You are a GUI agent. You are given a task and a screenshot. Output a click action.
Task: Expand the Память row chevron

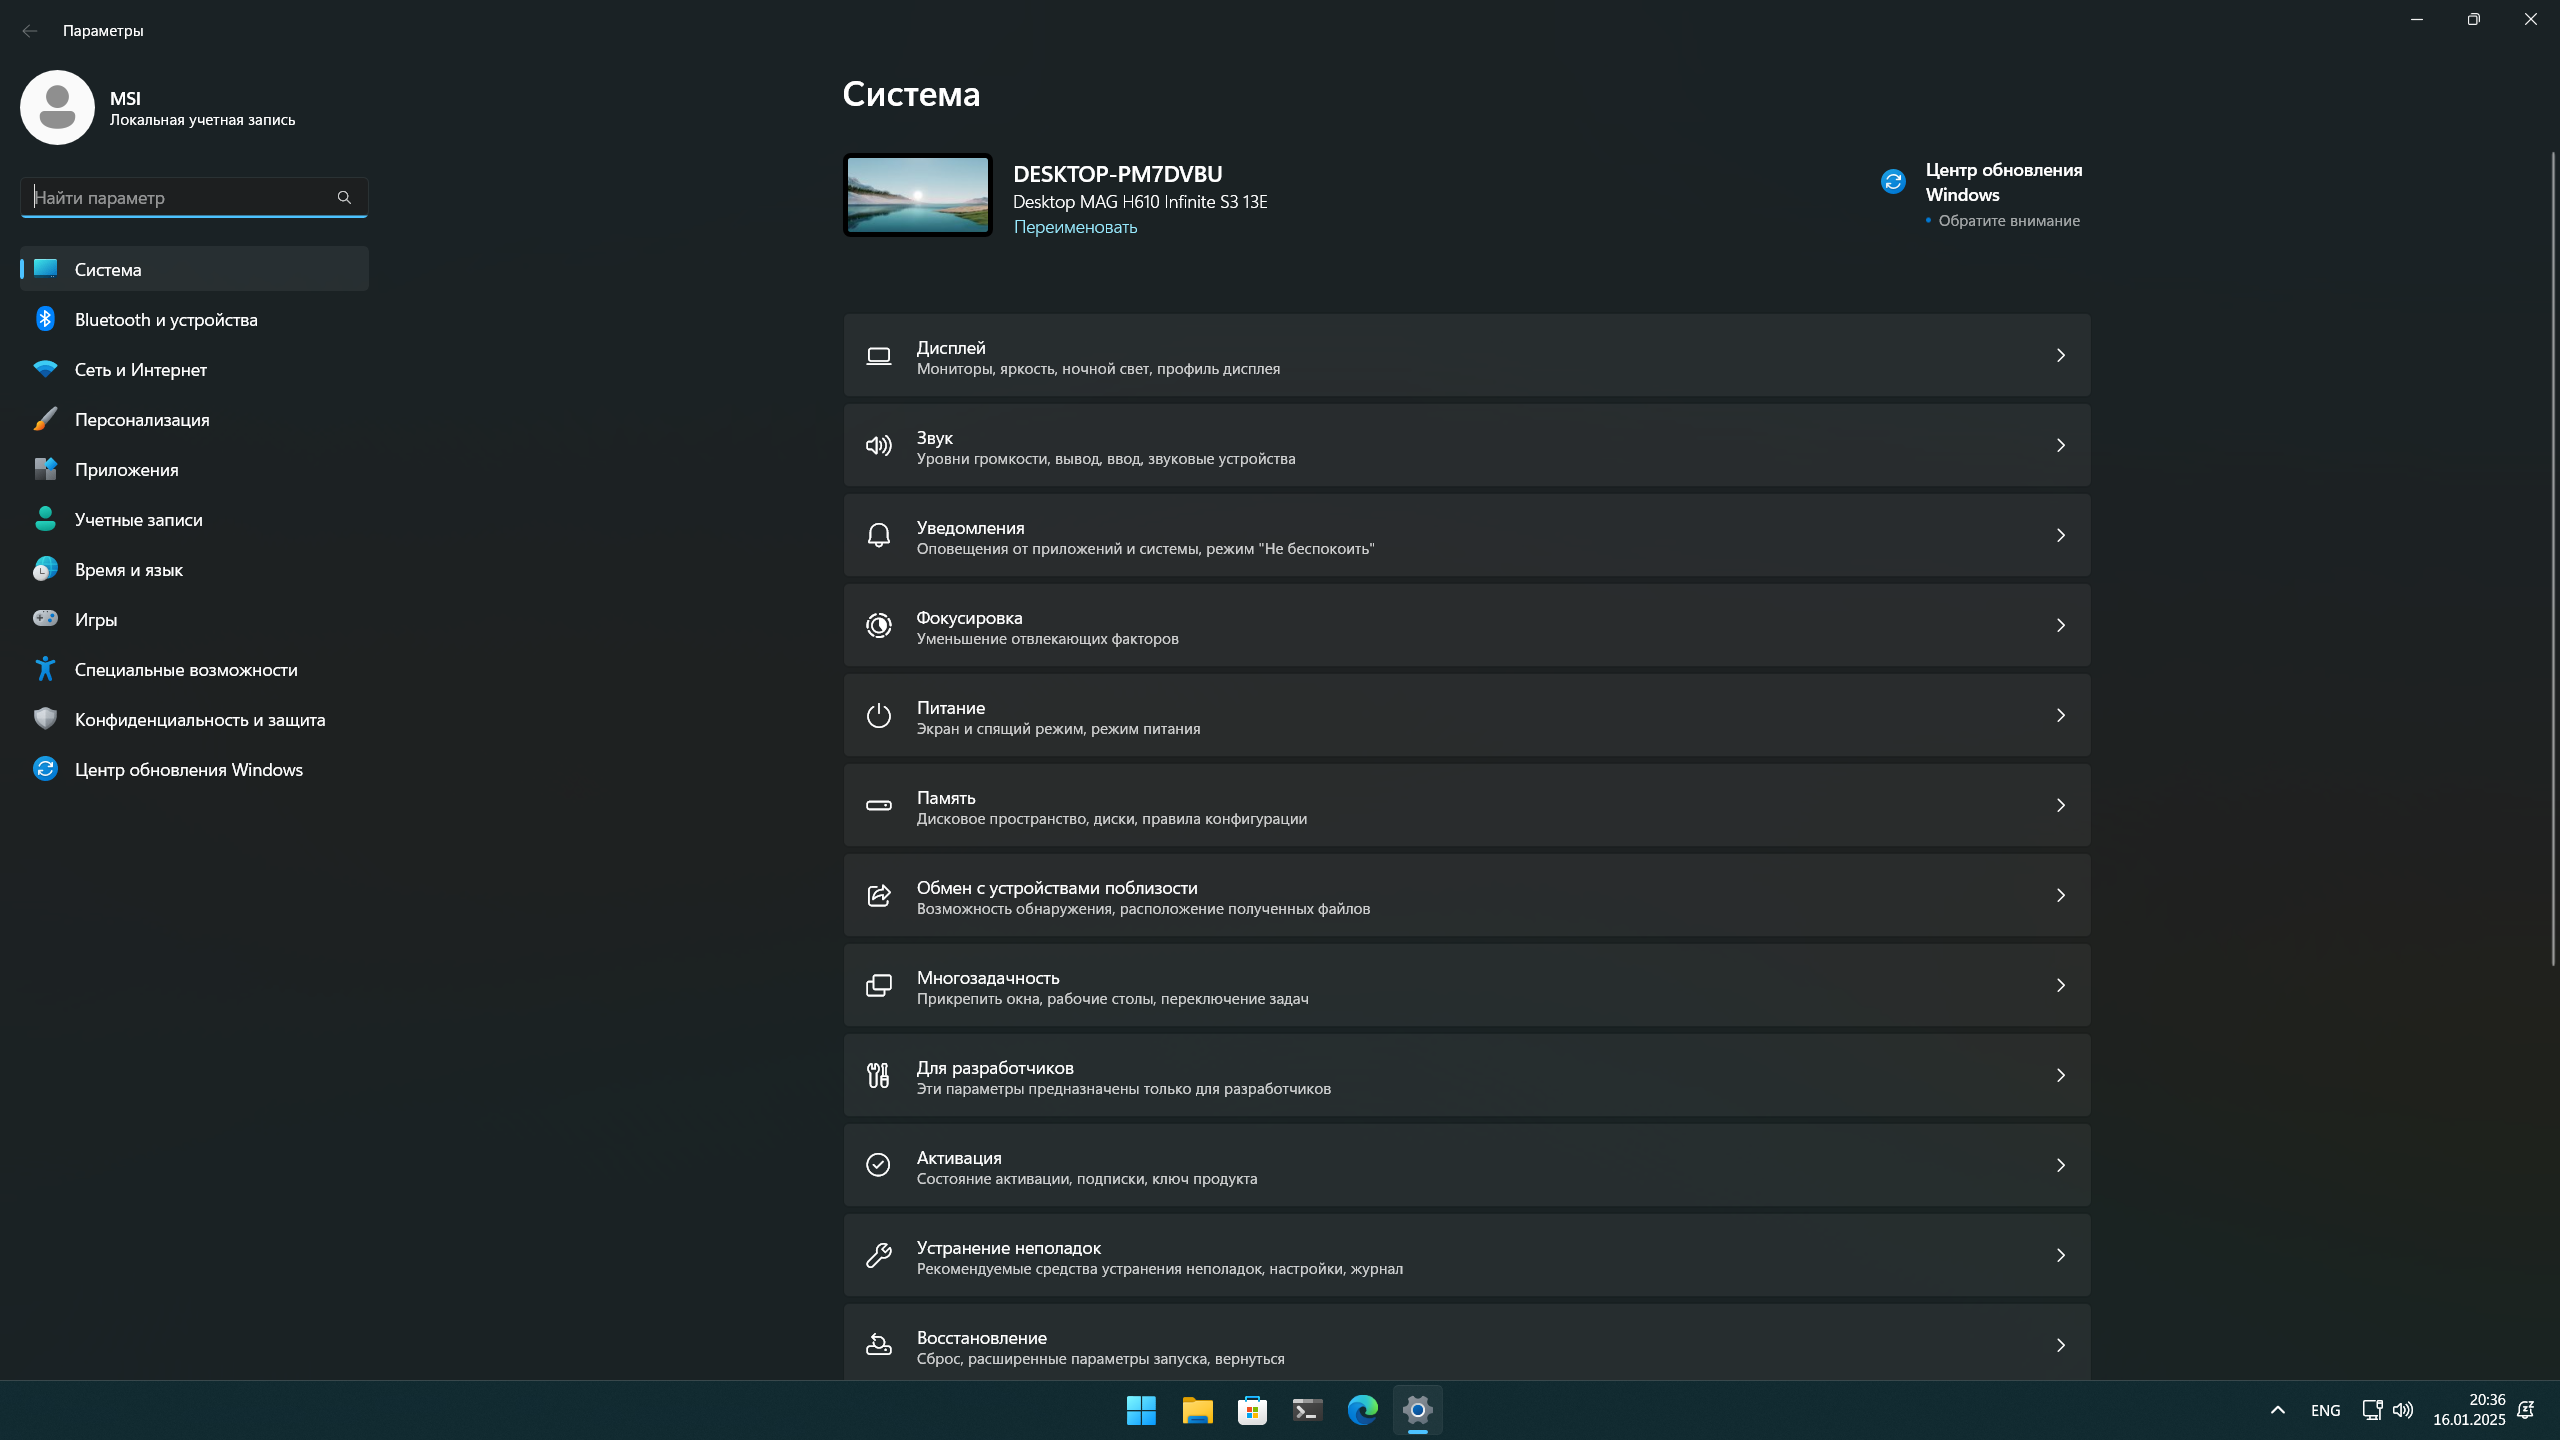(2061, 806)
